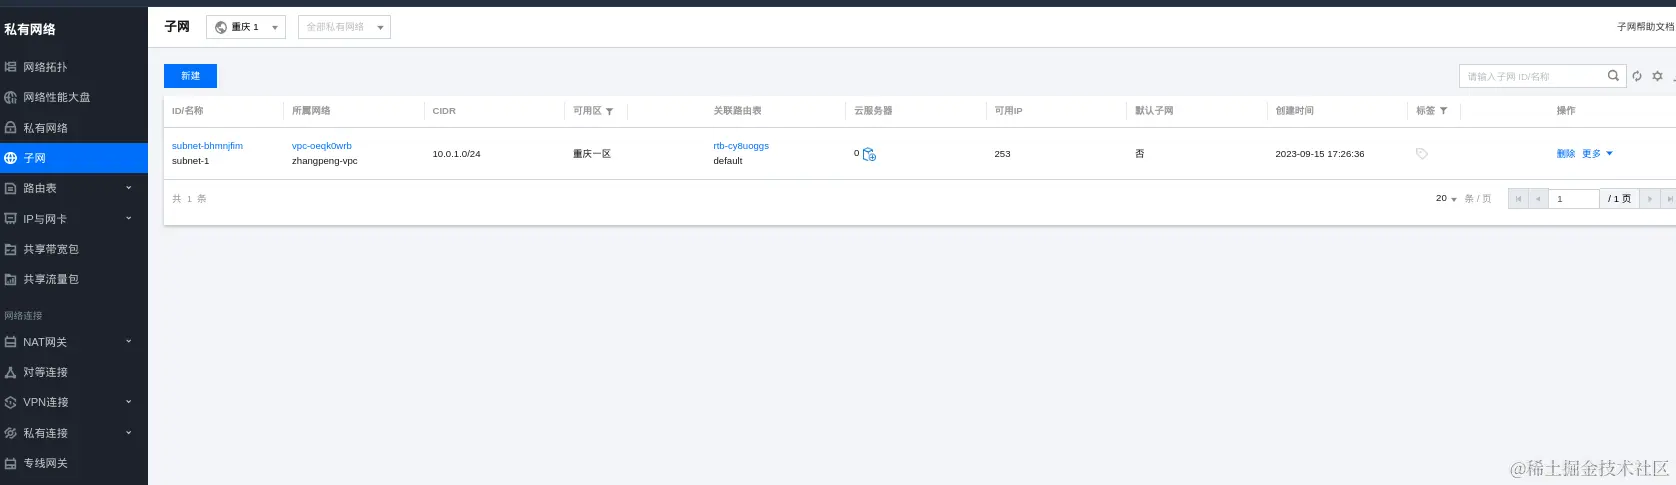1676x485 pixels.
Task: Click the zhangpeng-vpc network name
Action: (324, 161)
